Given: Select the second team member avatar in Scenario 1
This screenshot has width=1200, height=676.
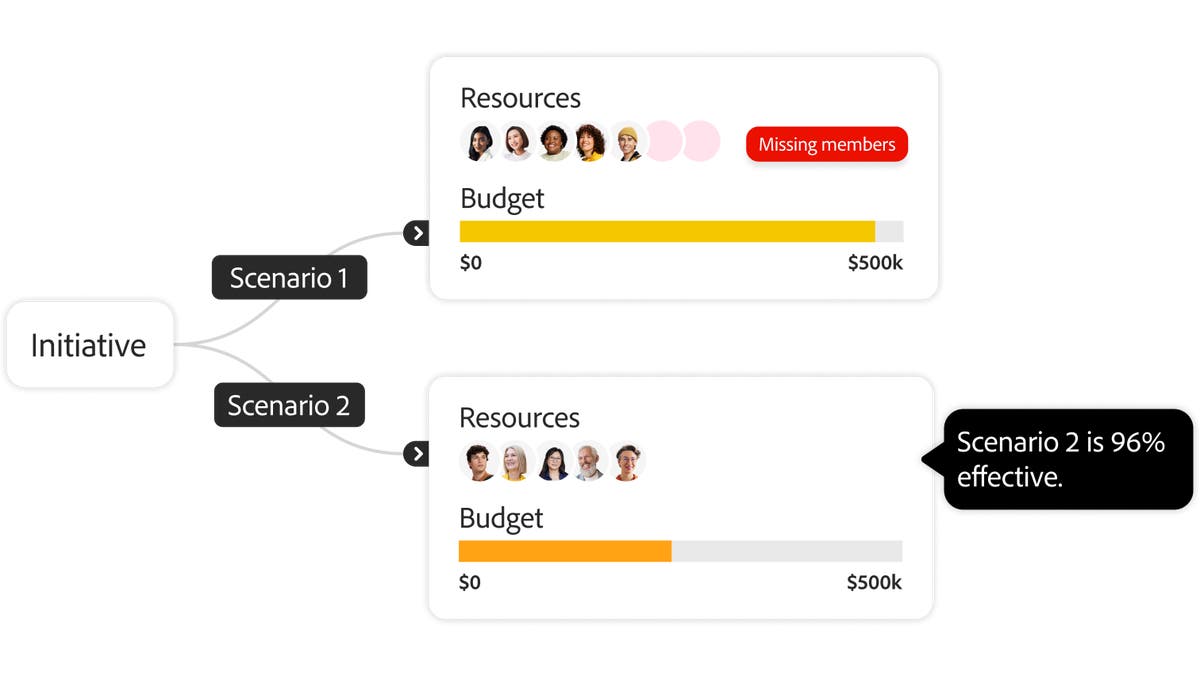Looking at the screenshot, I should (516, 142).
